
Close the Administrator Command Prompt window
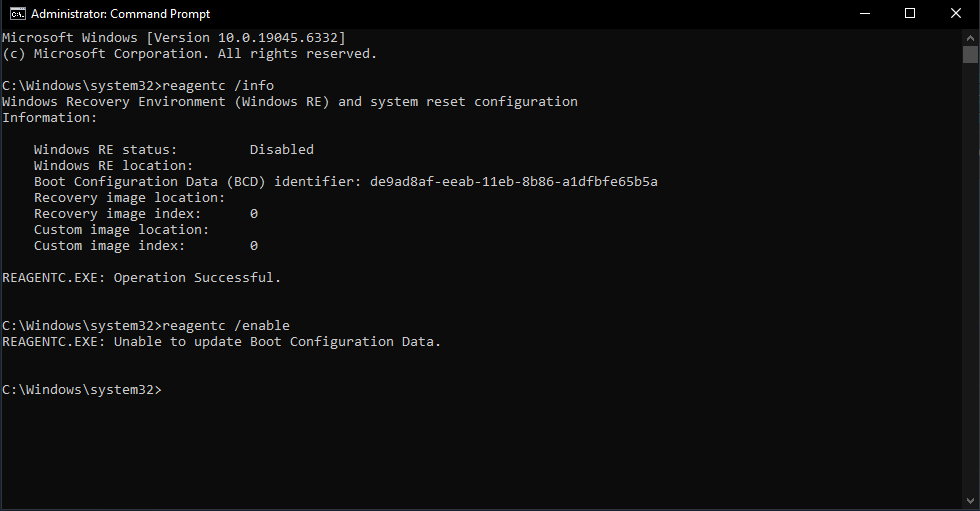[x=956, y=14]
